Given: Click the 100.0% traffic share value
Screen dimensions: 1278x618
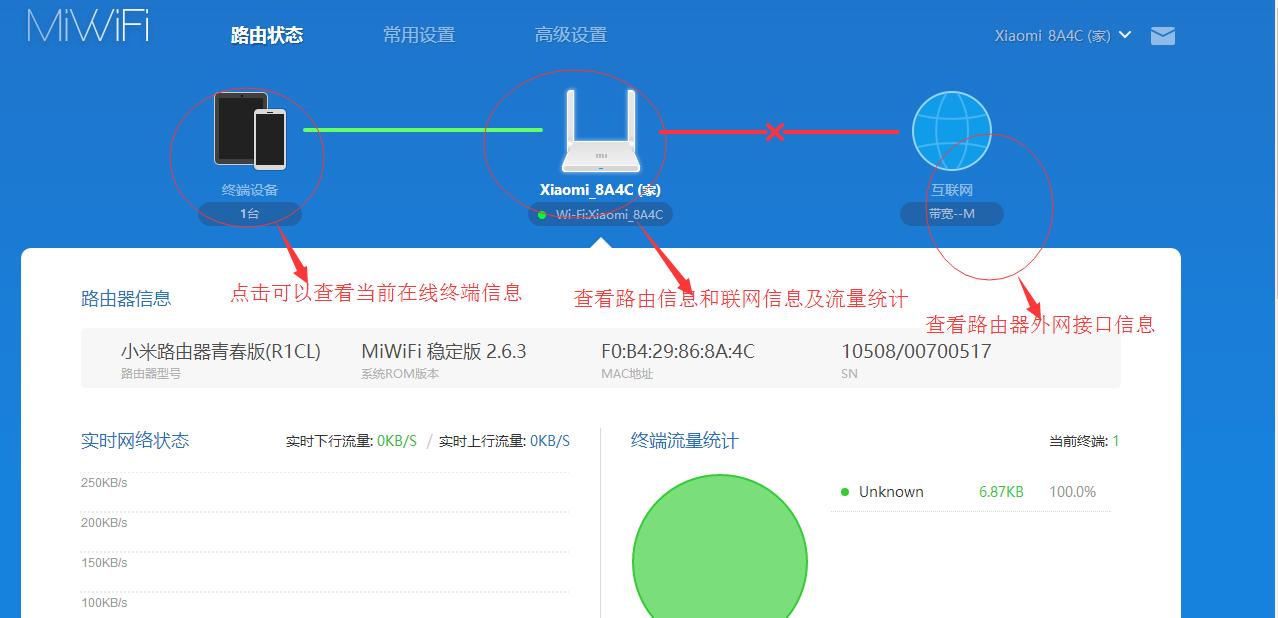Looking at the screenshot, I should pos(1073,492).
